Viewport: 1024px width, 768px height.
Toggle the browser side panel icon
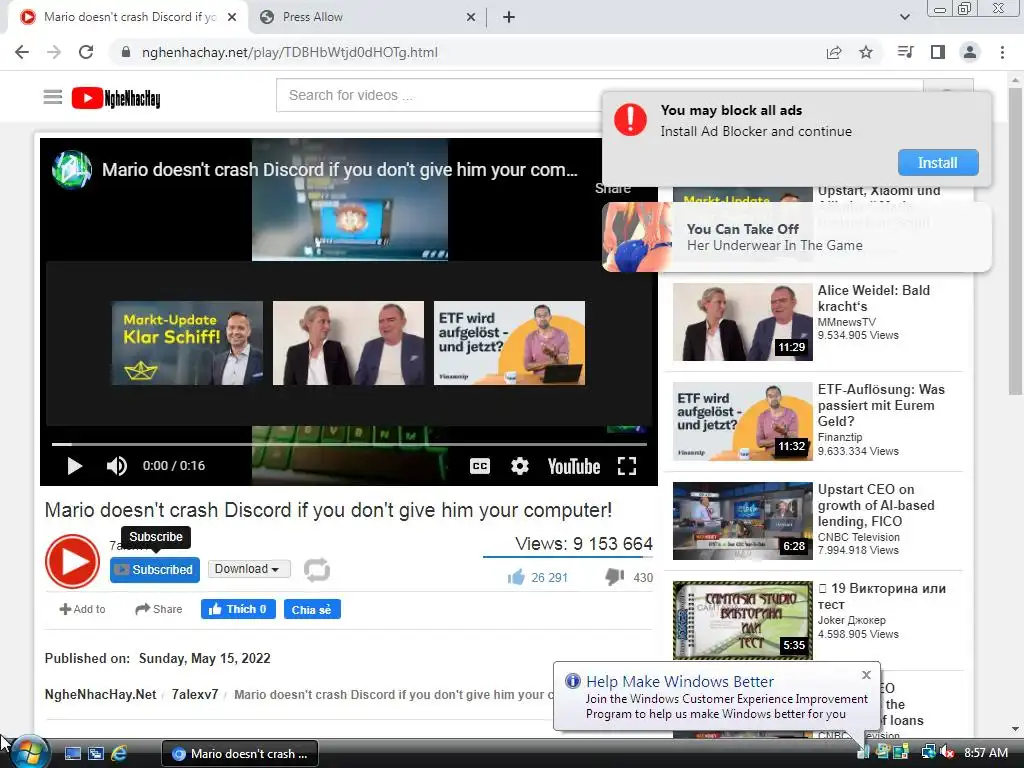click(x=938, y=52)
